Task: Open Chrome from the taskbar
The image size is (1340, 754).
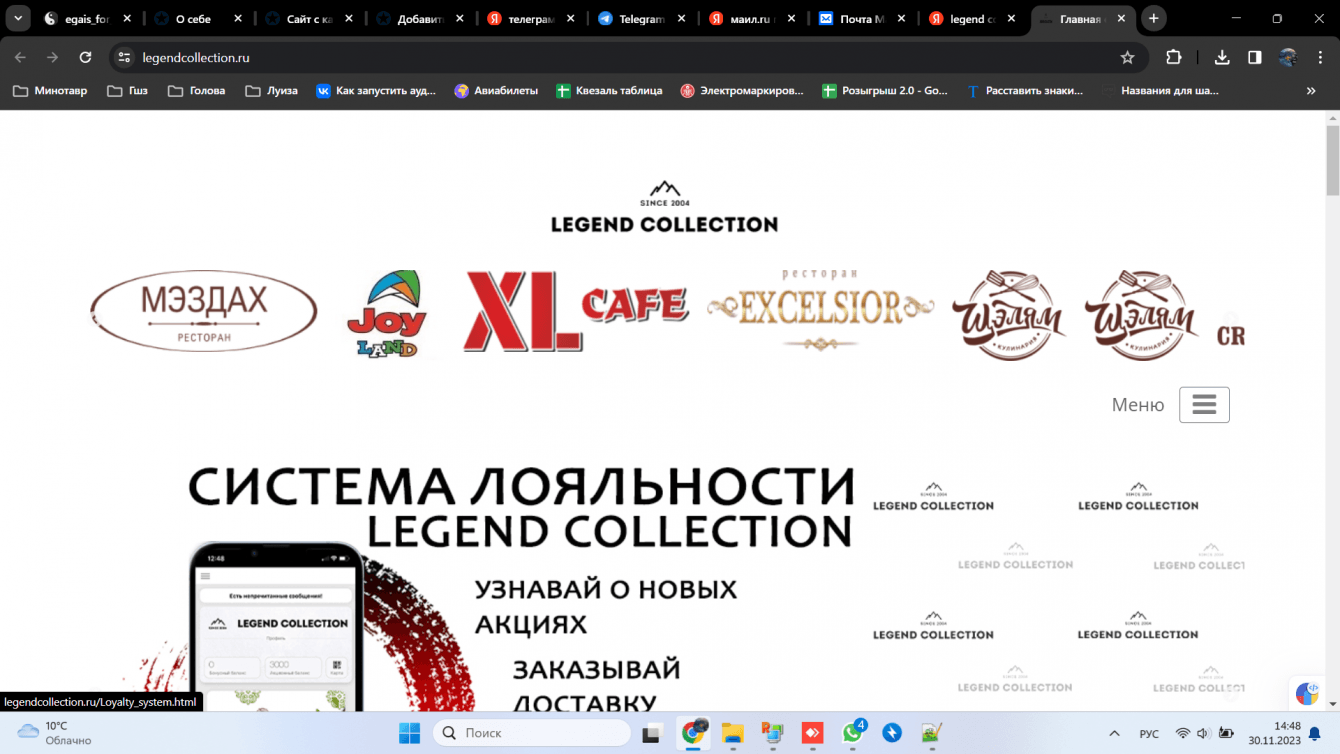Action: 692,733
